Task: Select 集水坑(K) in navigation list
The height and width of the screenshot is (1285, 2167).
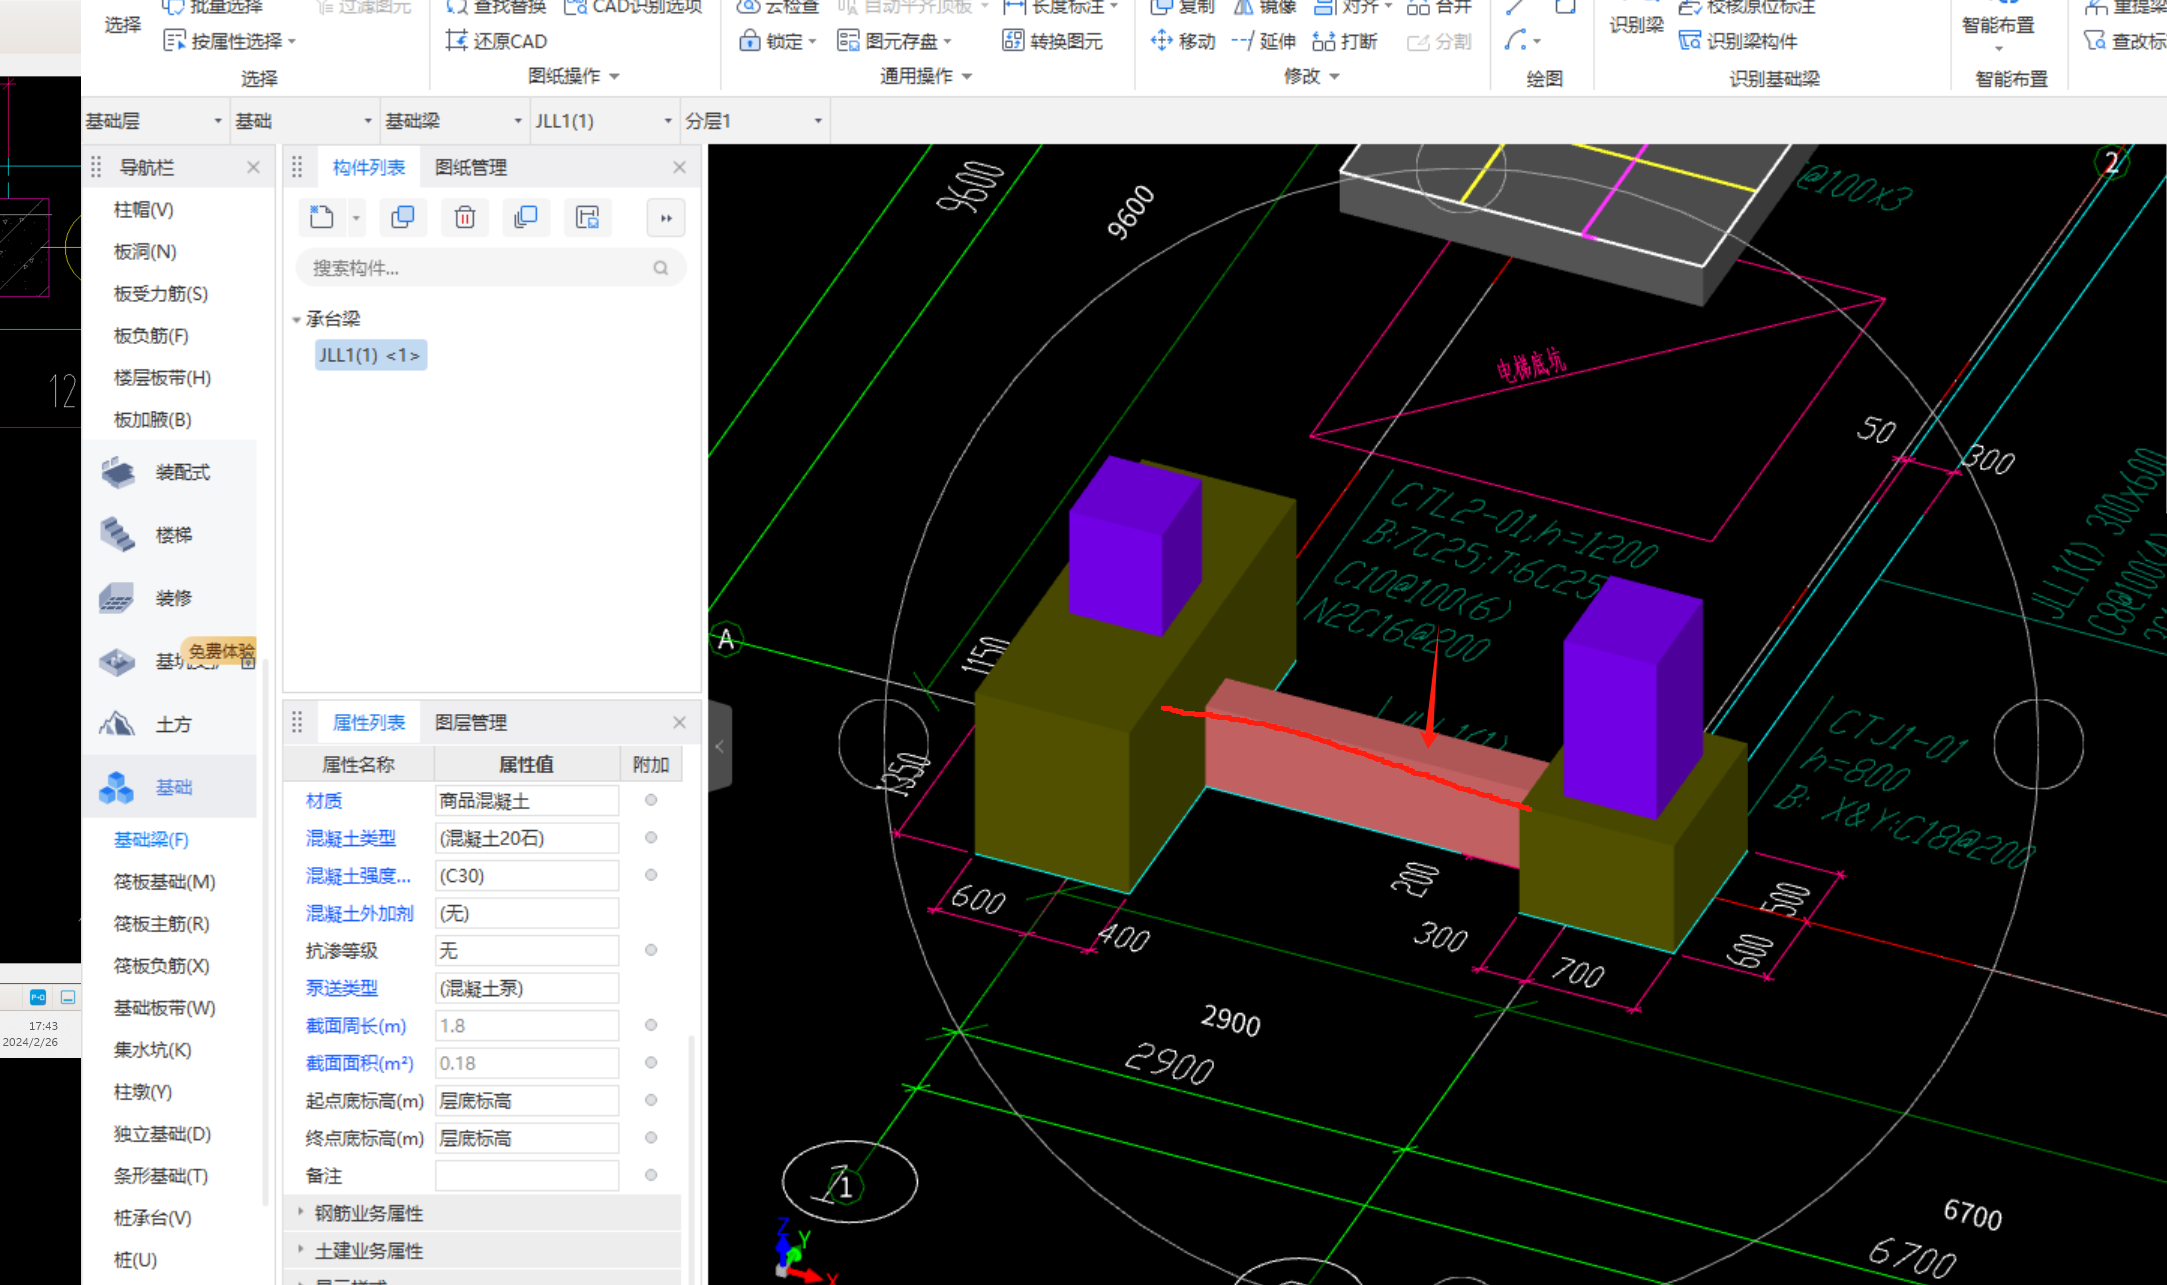Action: click(153, 1049)
